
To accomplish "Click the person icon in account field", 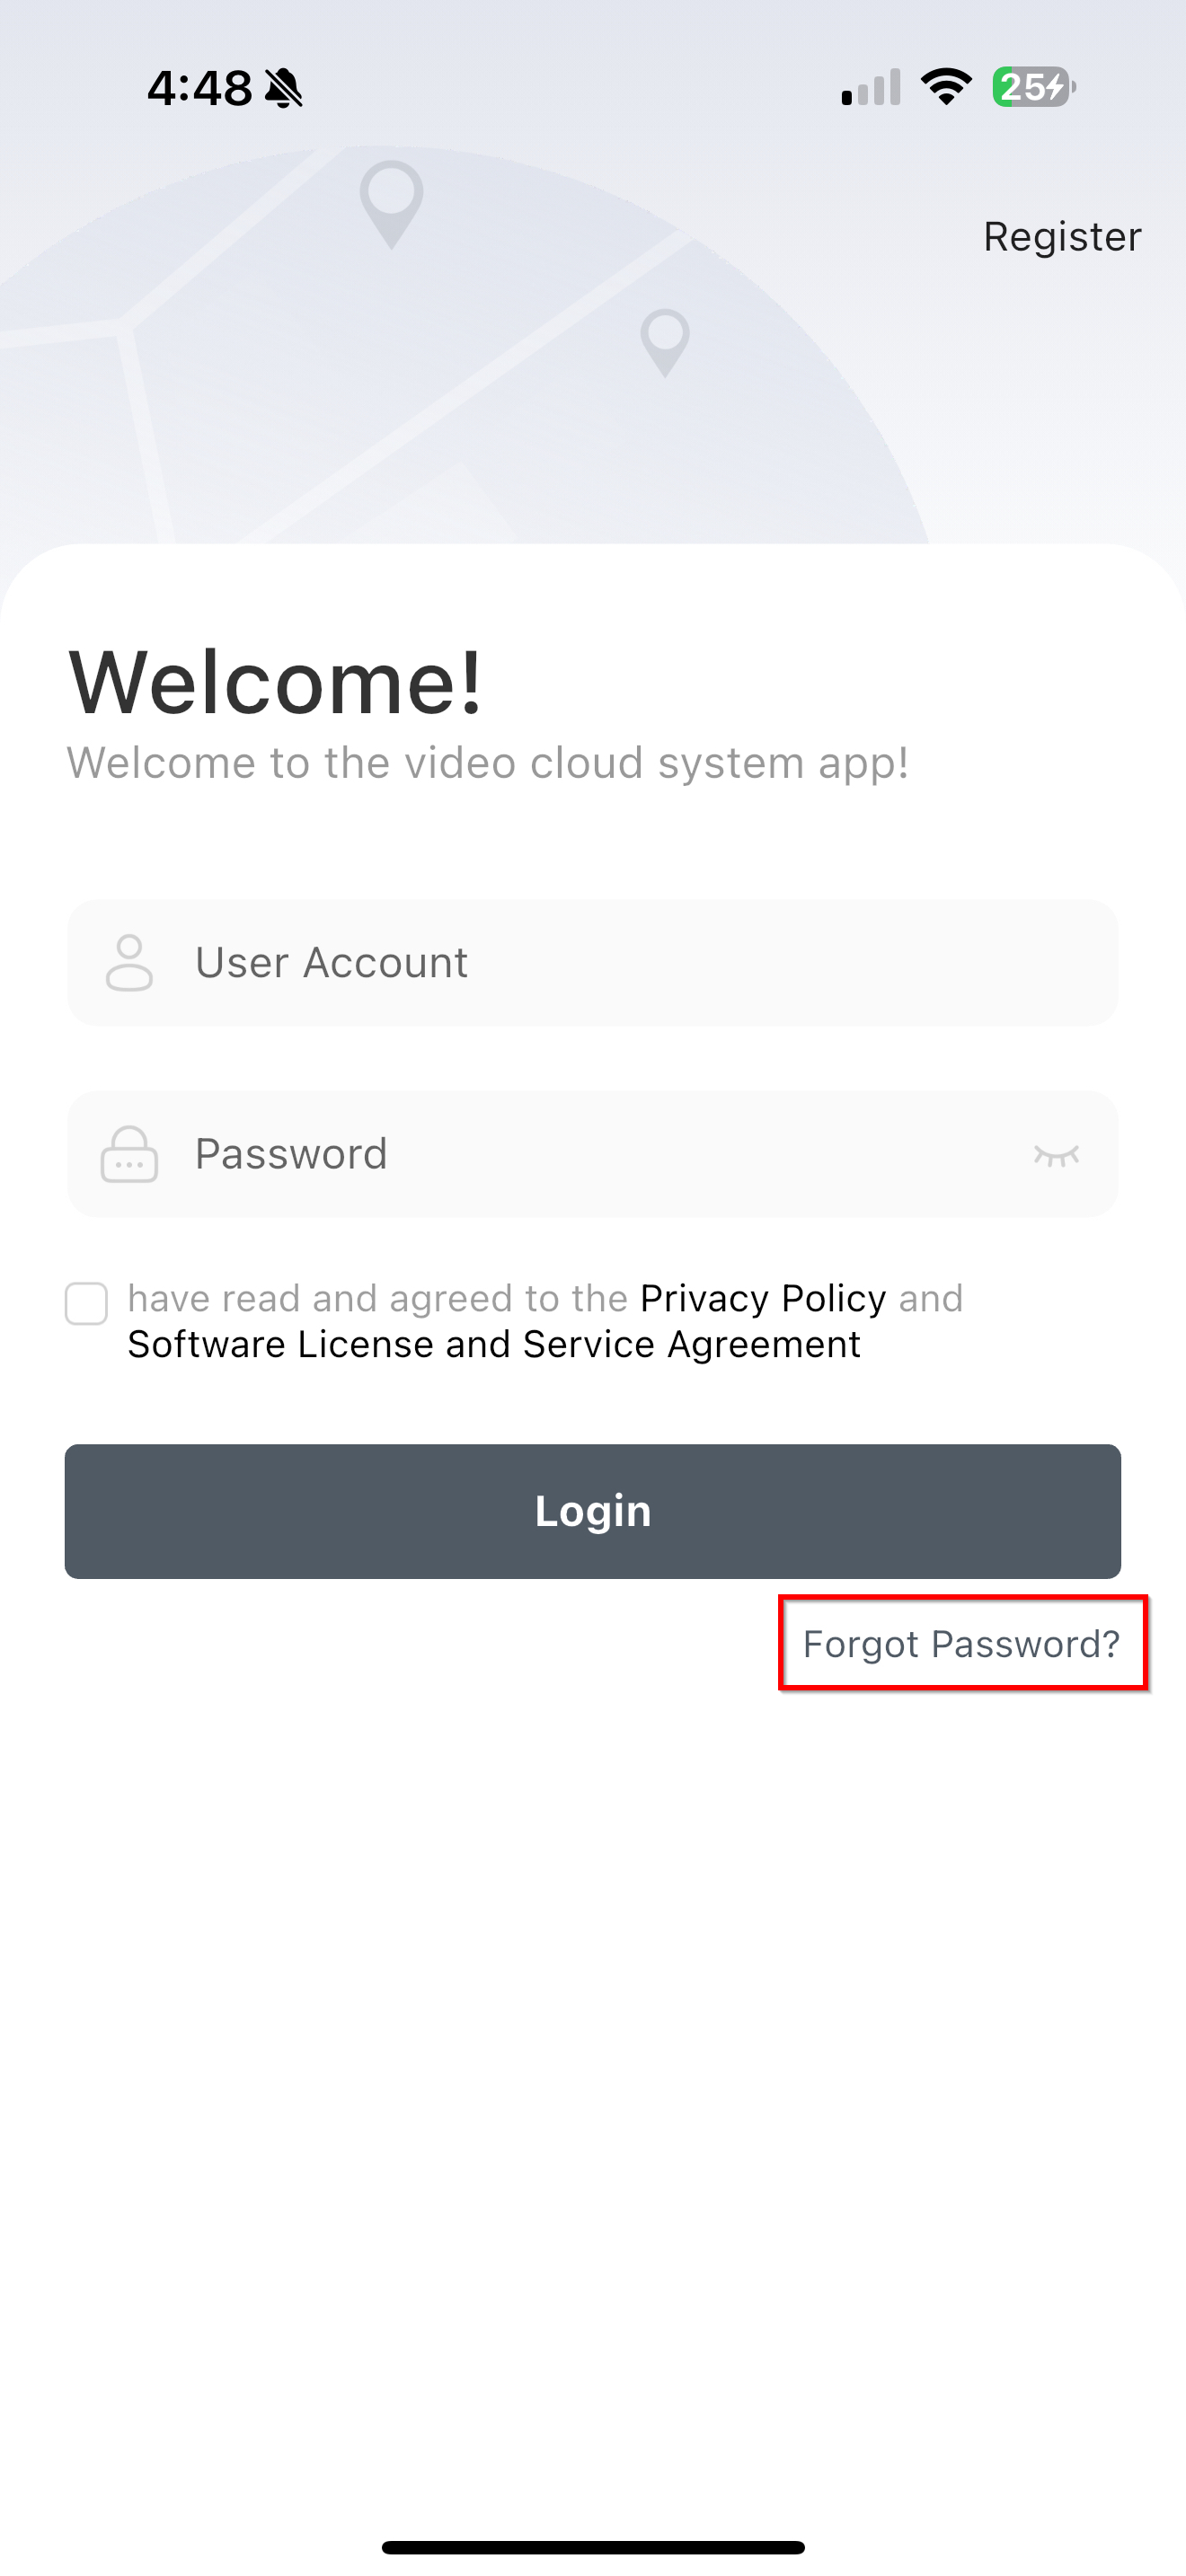I will [x=129, y=963].
